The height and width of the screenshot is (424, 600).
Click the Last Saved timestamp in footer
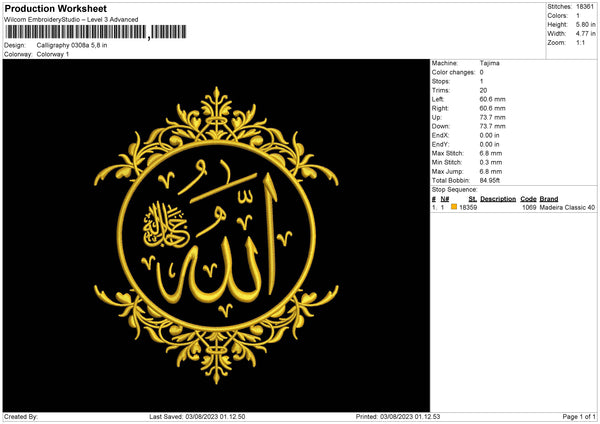pos(197,417)
